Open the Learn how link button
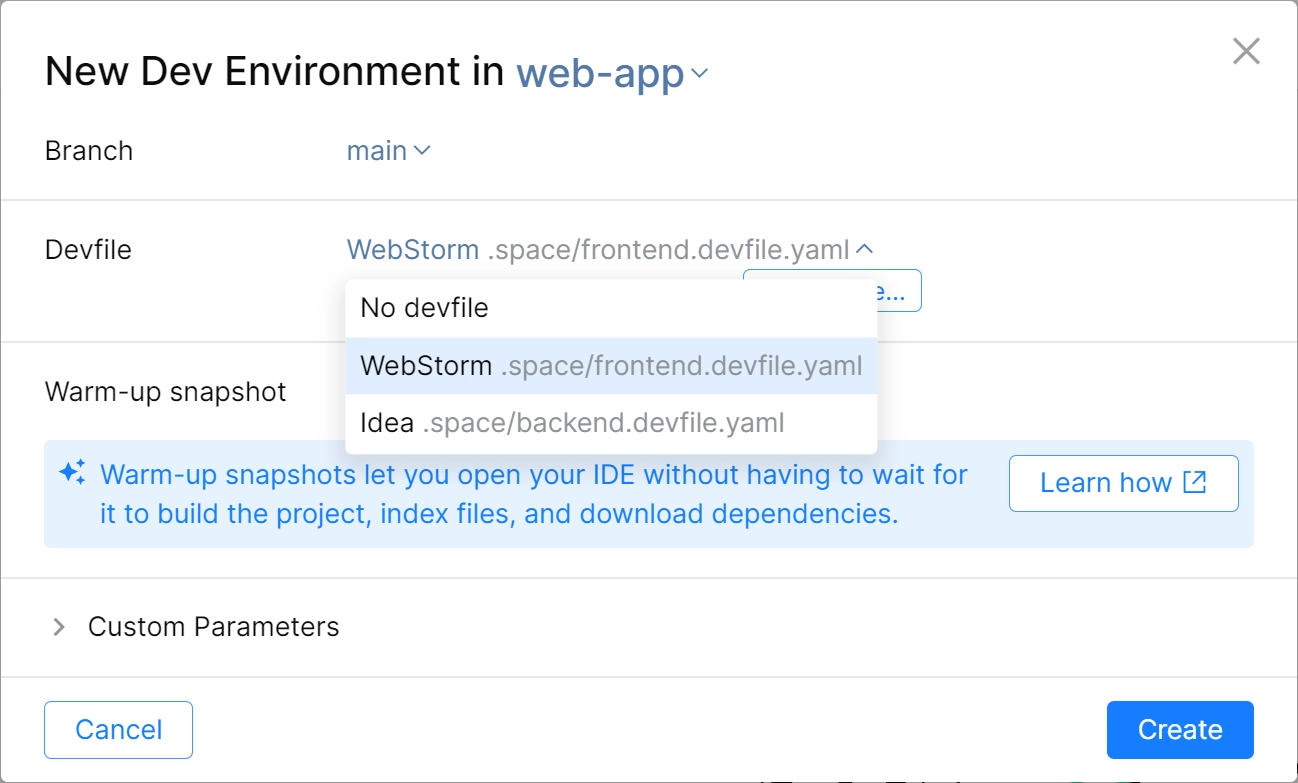Image resolution: width=1298 pixels, height=783 pixels. [1123, 483]
